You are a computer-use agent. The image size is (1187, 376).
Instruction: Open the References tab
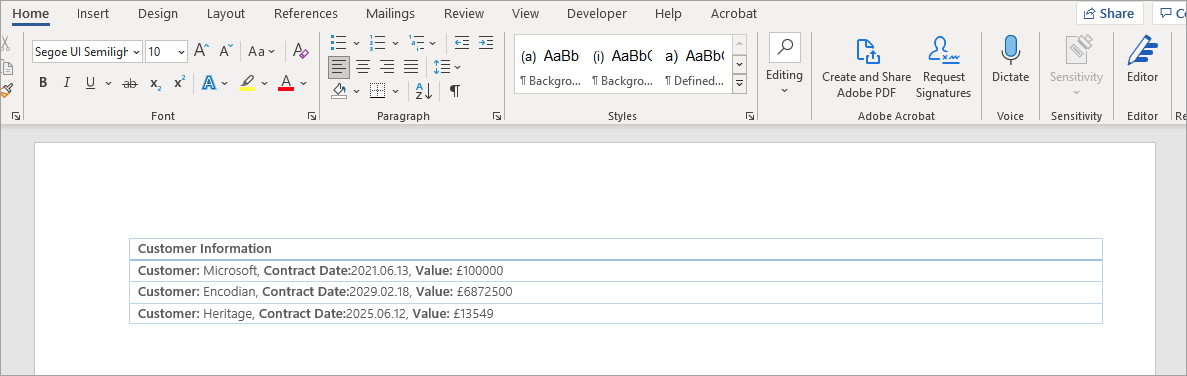(x=306, y=14)
